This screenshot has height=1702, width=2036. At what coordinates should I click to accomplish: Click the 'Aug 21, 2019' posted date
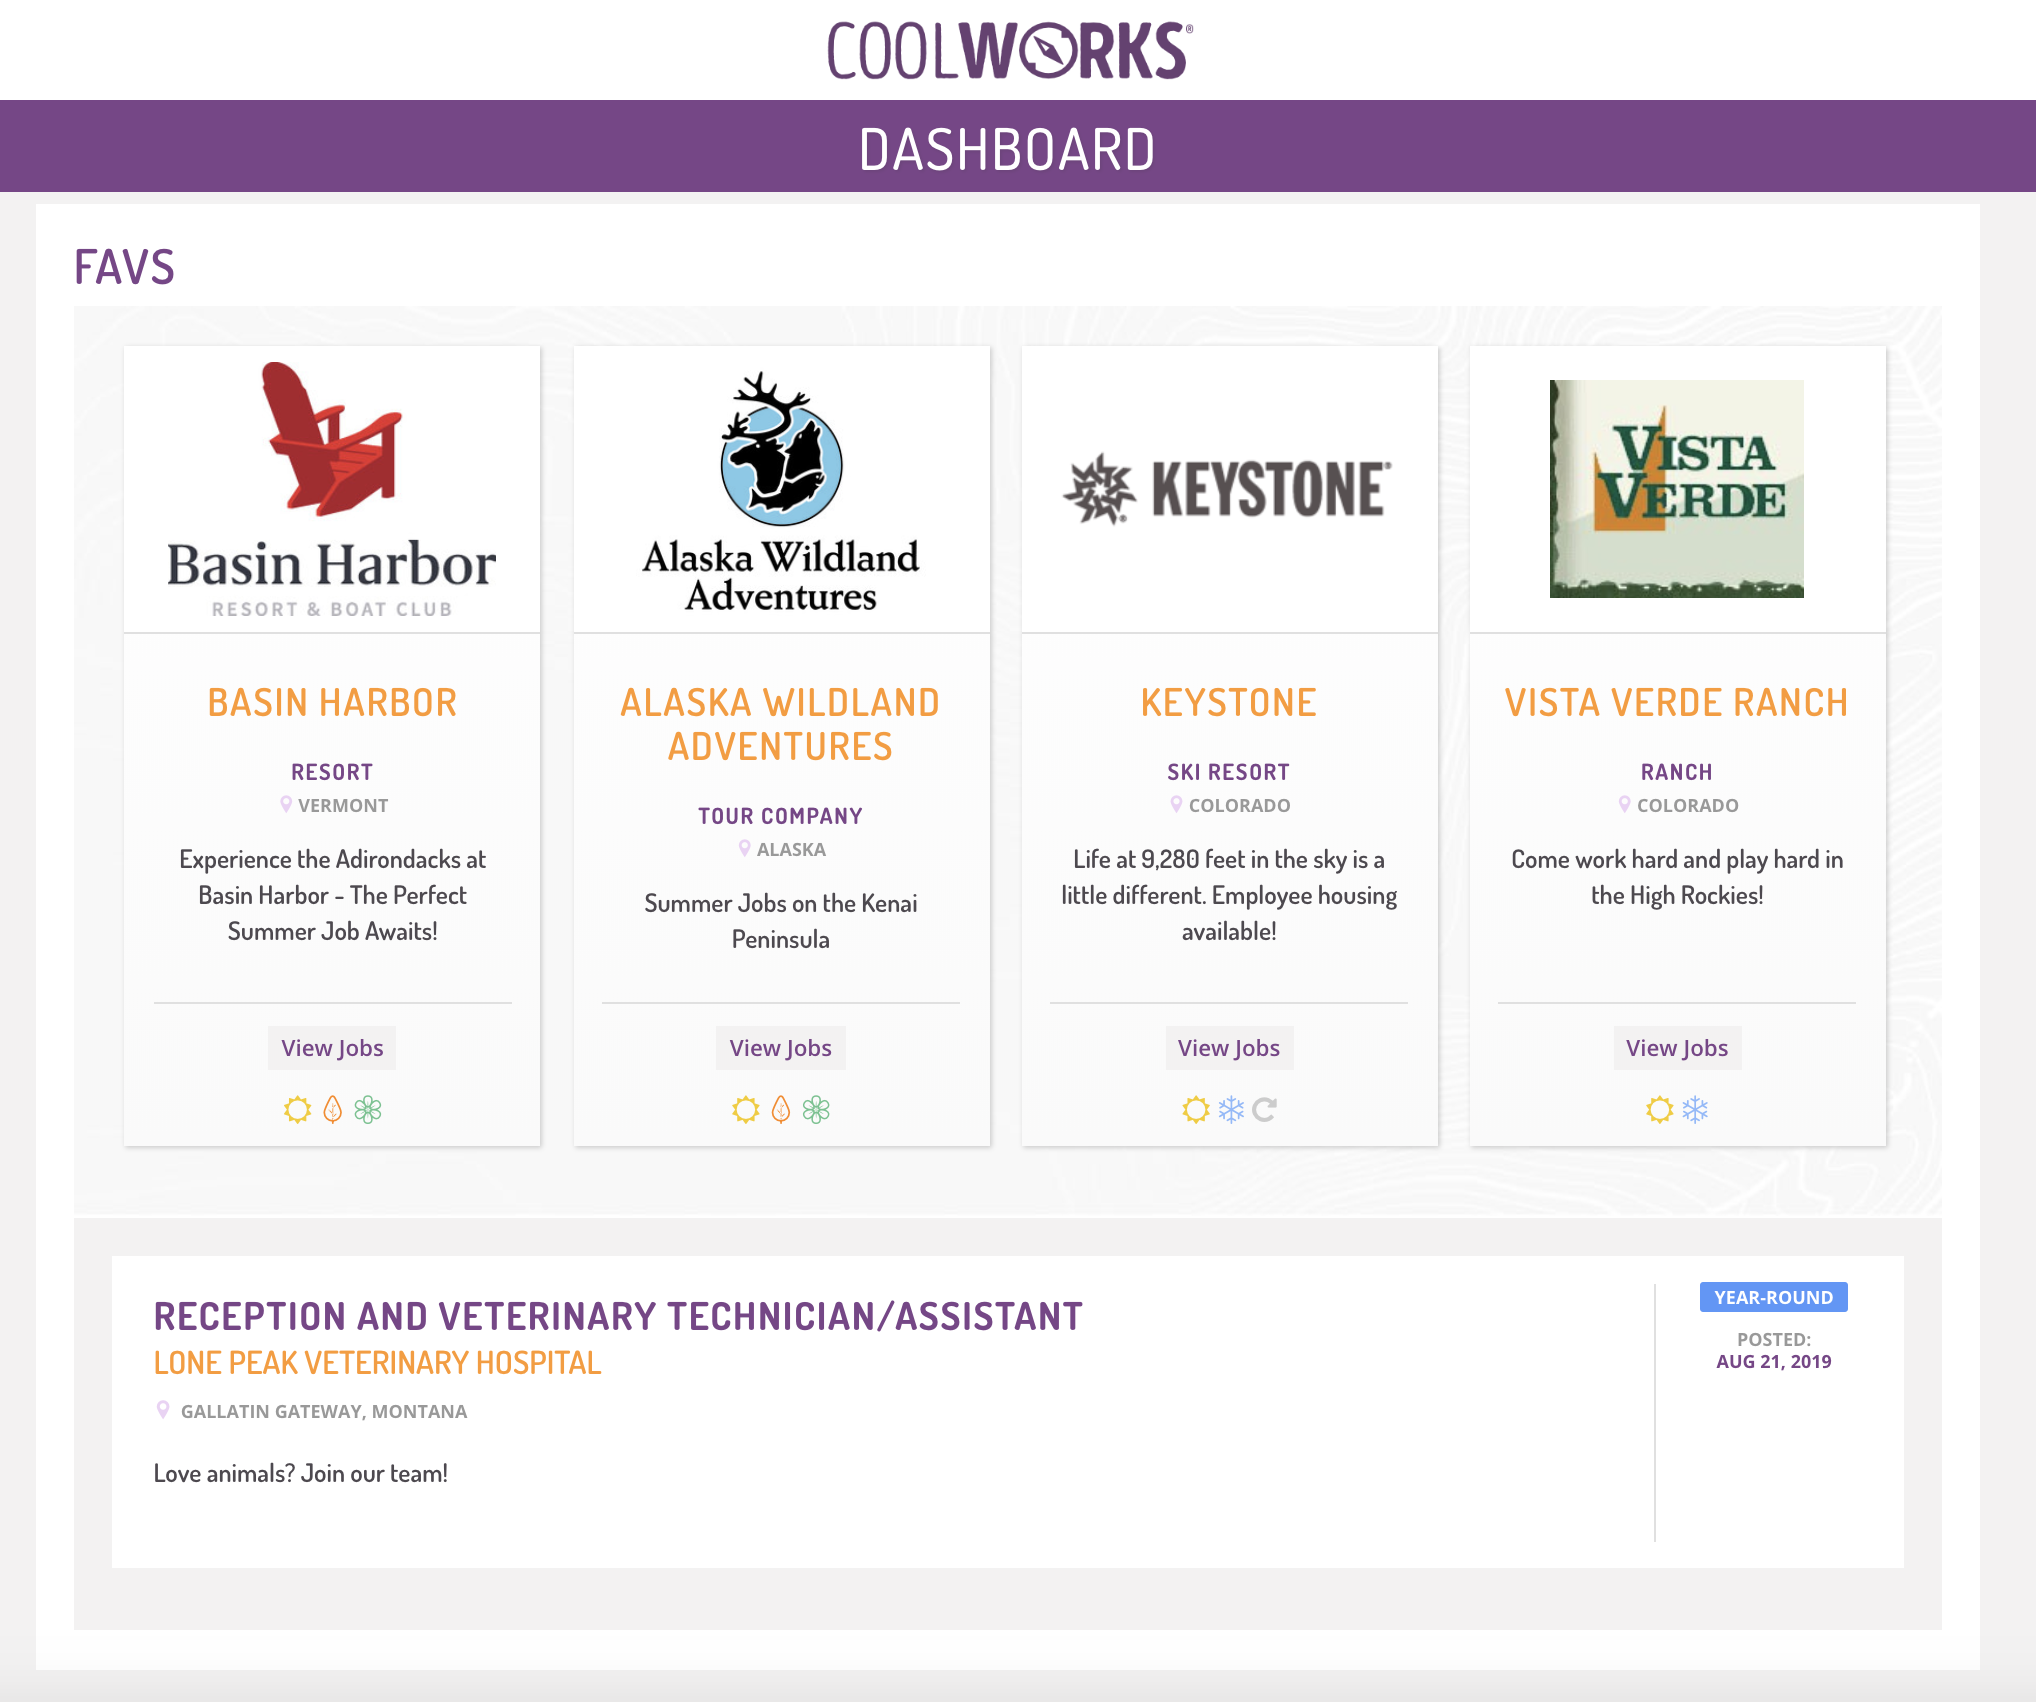(1774, 1361)
